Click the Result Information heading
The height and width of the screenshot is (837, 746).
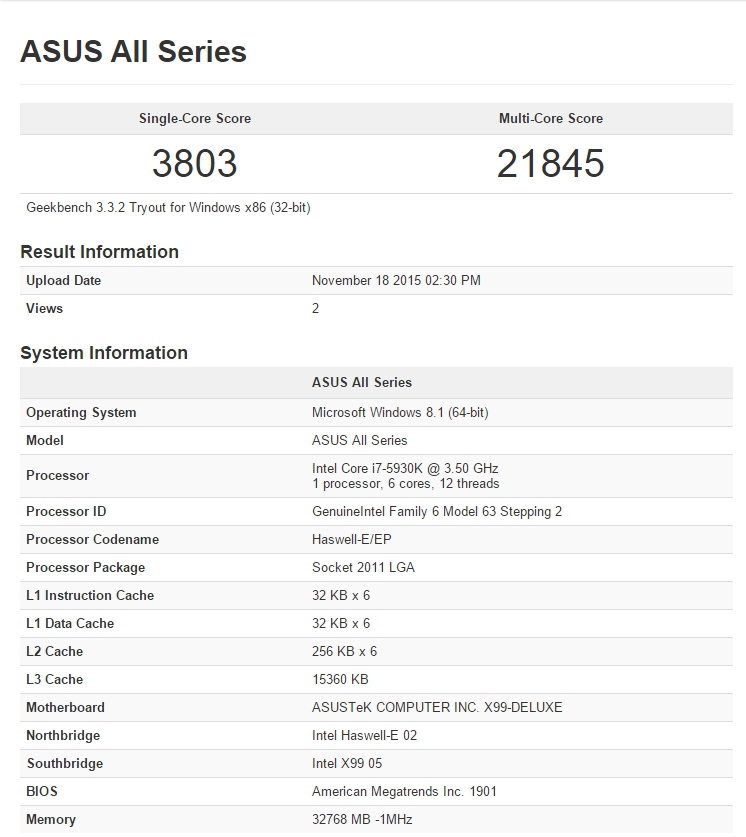[x=99, y=252]
